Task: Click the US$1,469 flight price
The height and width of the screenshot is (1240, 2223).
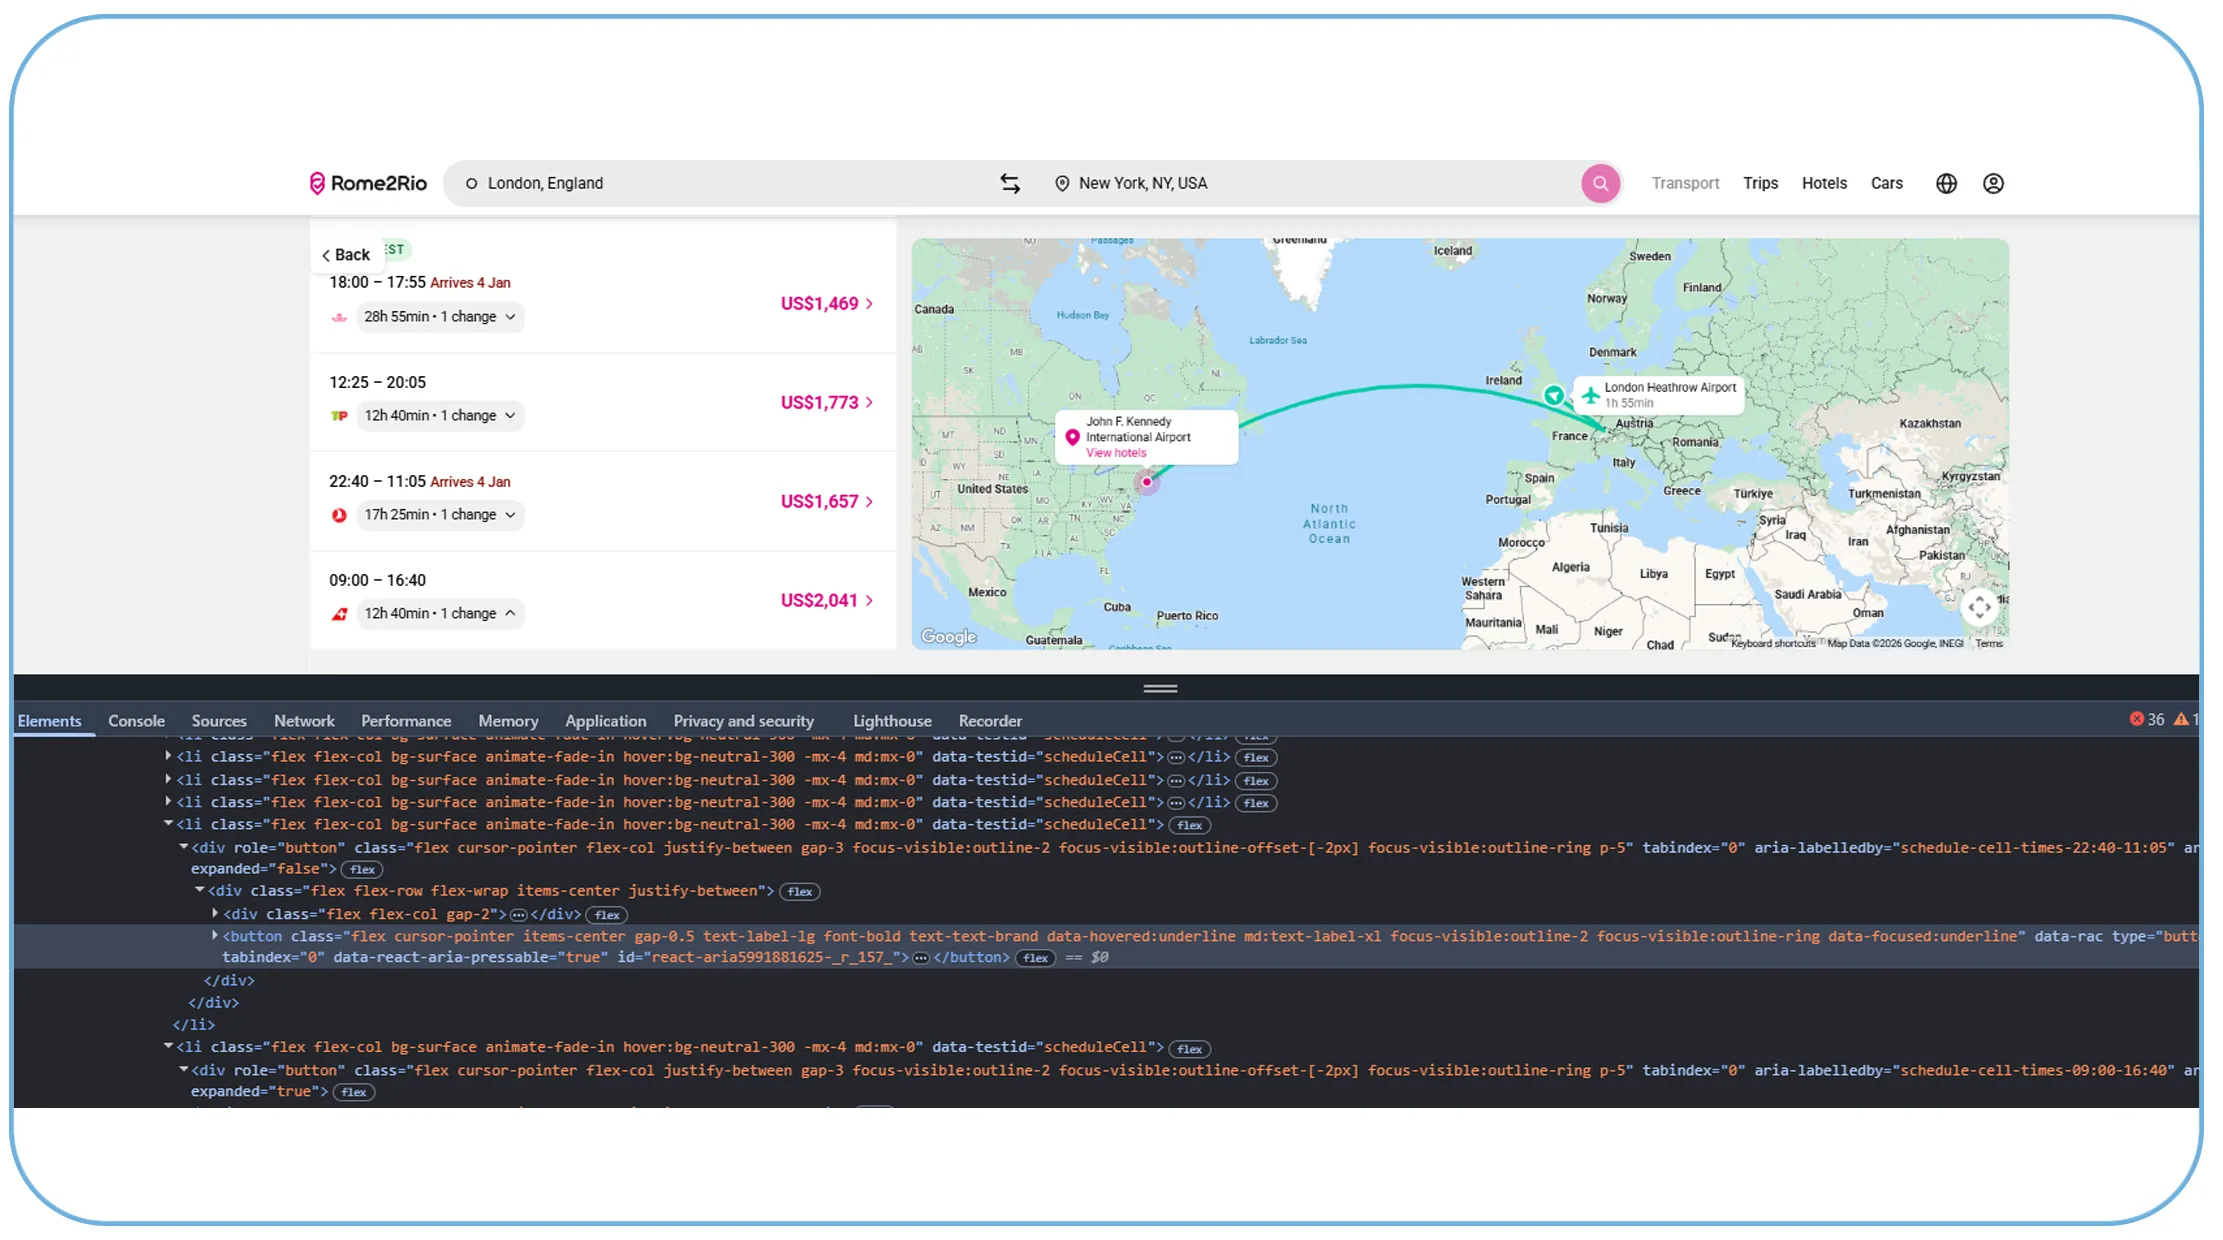Action: click(x=820, y=303)
